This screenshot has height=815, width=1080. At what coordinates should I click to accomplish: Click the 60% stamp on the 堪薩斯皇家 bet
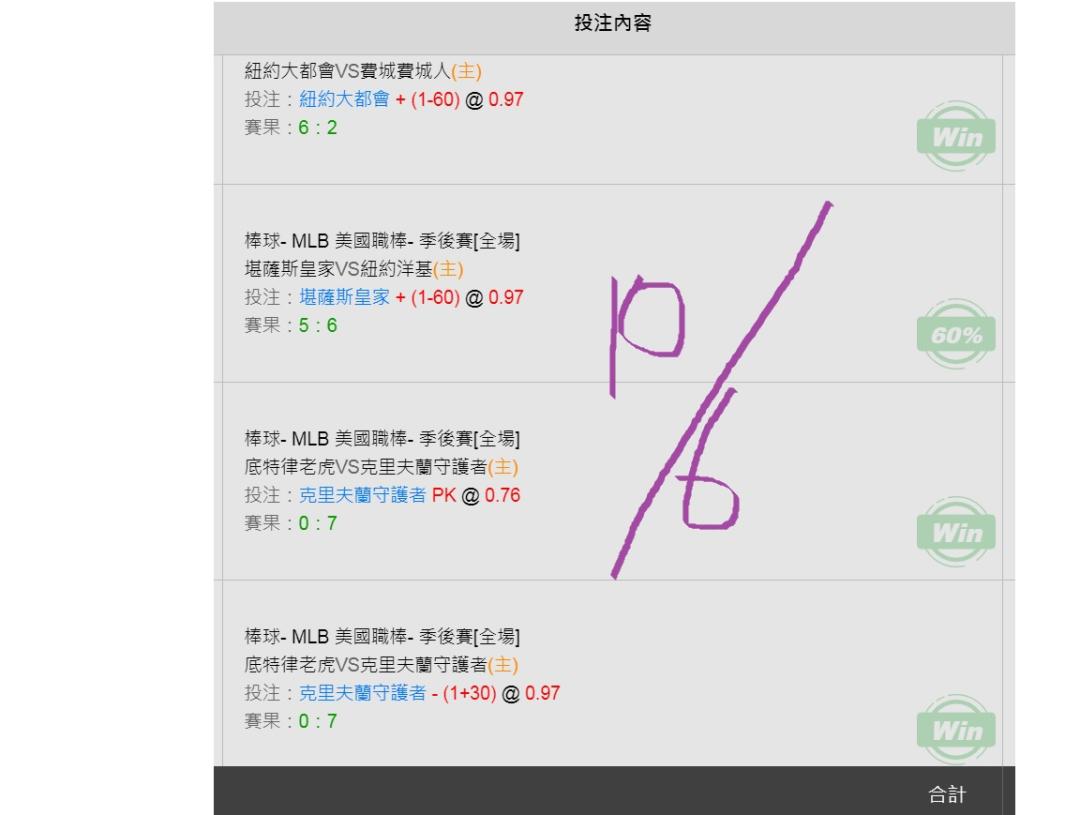click(x=956, y=334)
